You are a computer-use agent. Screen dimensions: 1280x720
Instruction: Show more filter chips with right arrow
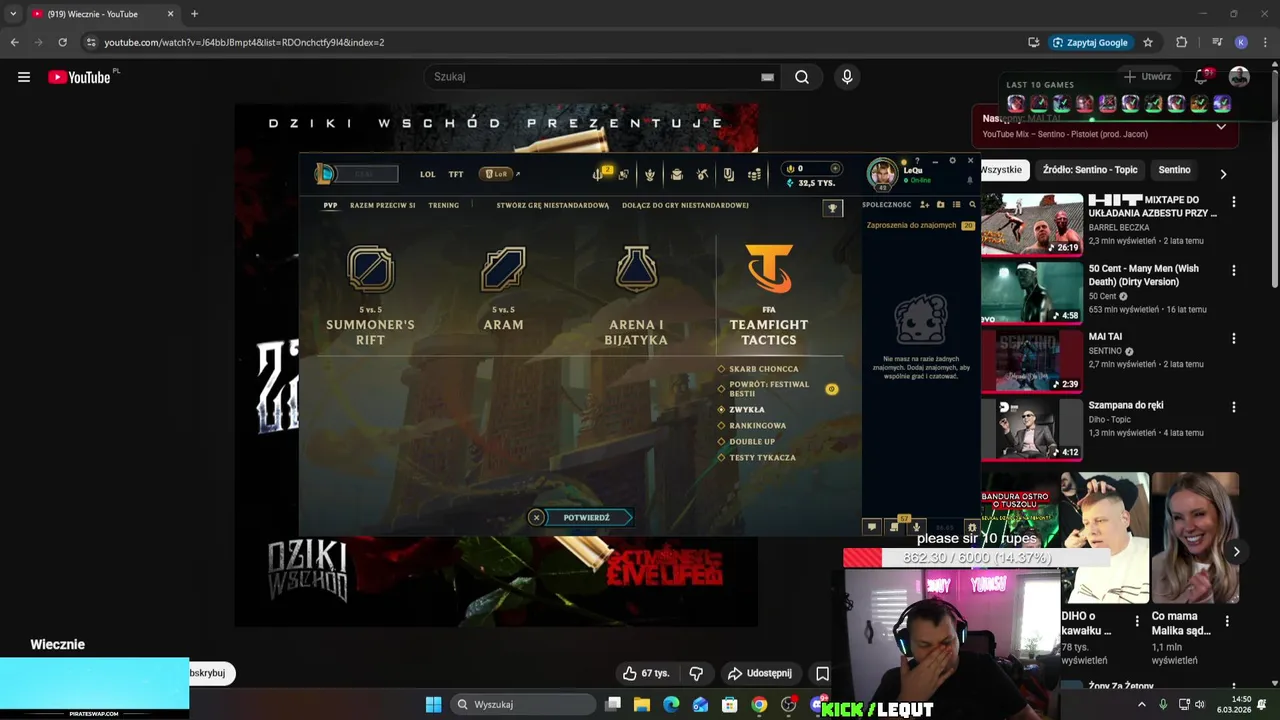[1223, 173]
